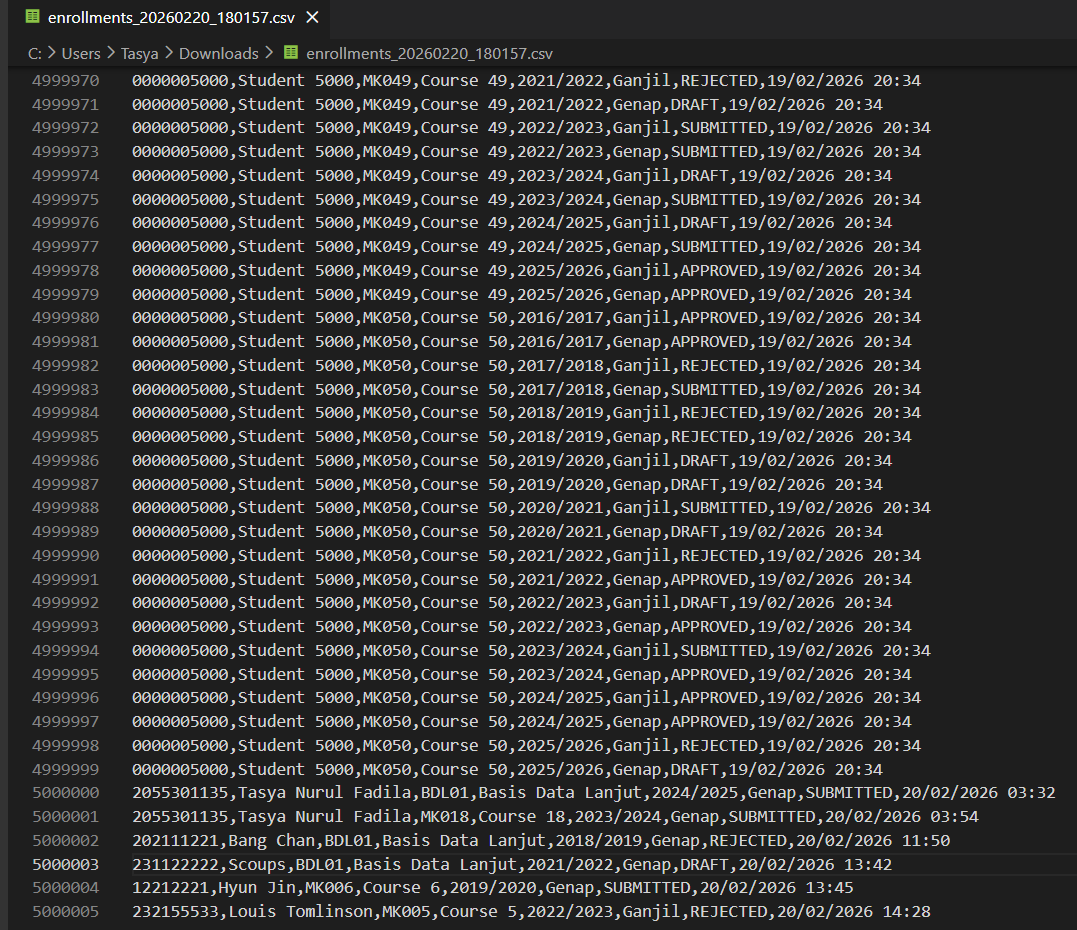Click 'Genap' on line 4999987
The height and width of the screenshot is (930, 1077).
click(x=637, y=485)
